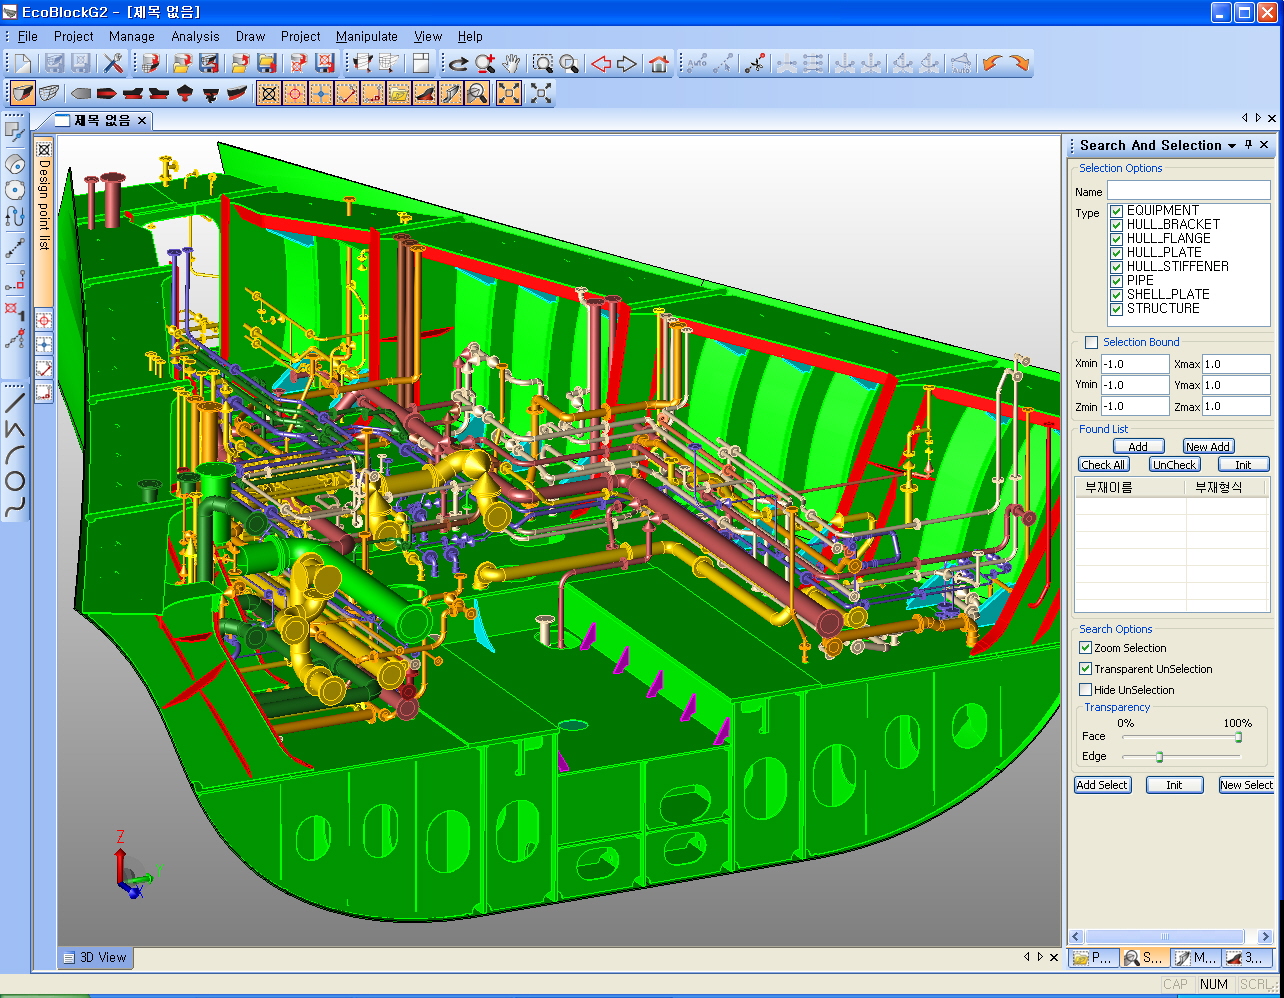Toggle the Zoom Selection checkbox
This screenshot has width=1284, height=998.
coord(1085,648)
